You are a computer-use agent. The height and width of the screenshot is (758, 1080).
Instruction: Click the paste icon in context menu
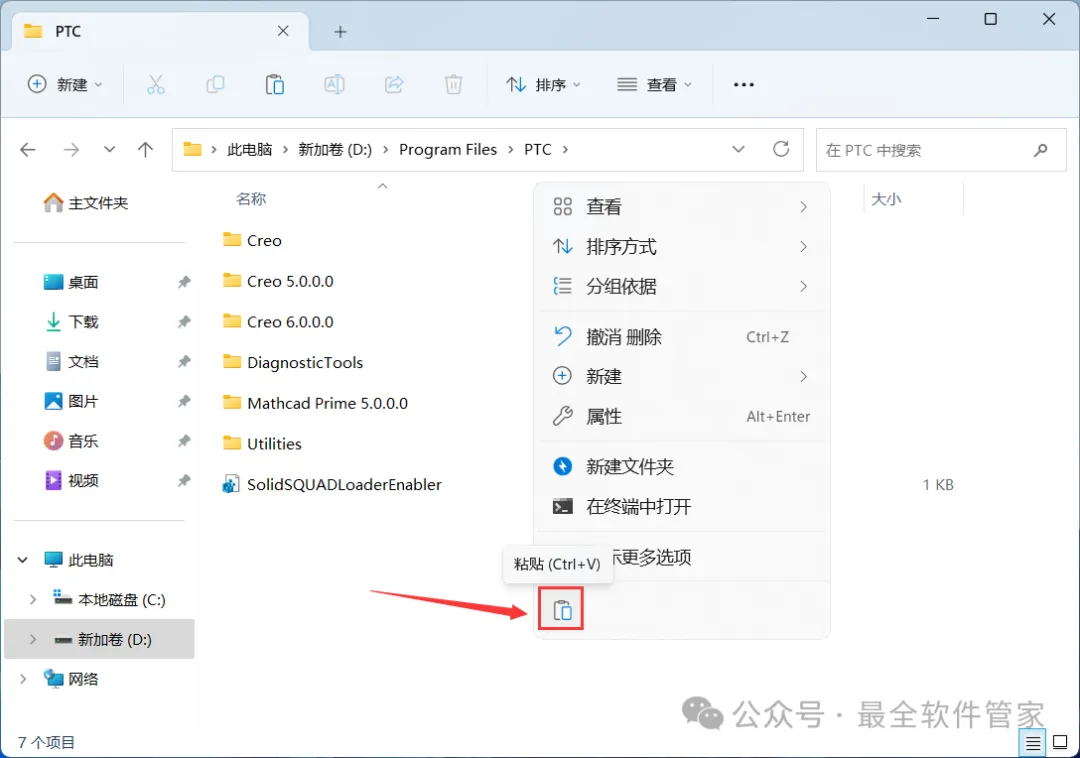[562, 609]
